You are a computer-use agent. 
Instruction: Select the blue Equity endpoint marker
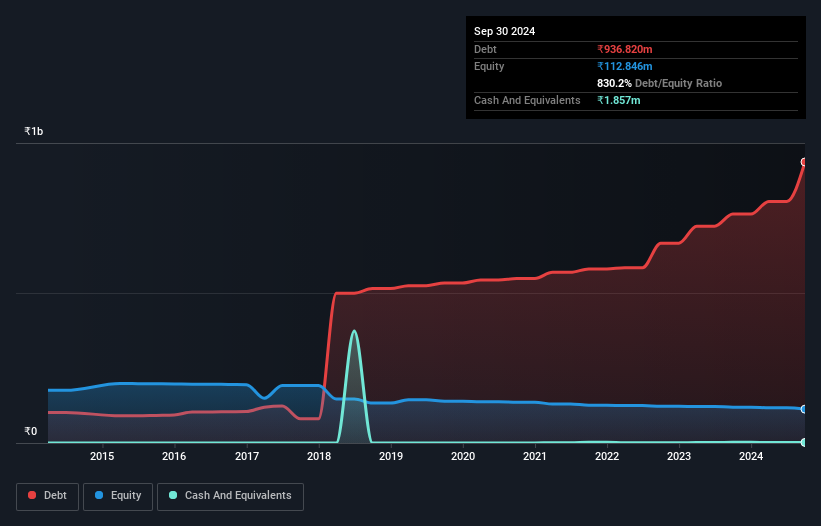[x=804, y=409]
